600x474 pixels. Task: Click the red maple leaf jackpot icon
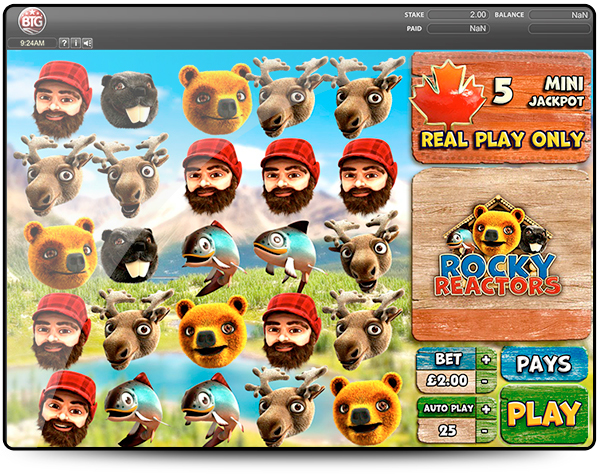point(448,92)
